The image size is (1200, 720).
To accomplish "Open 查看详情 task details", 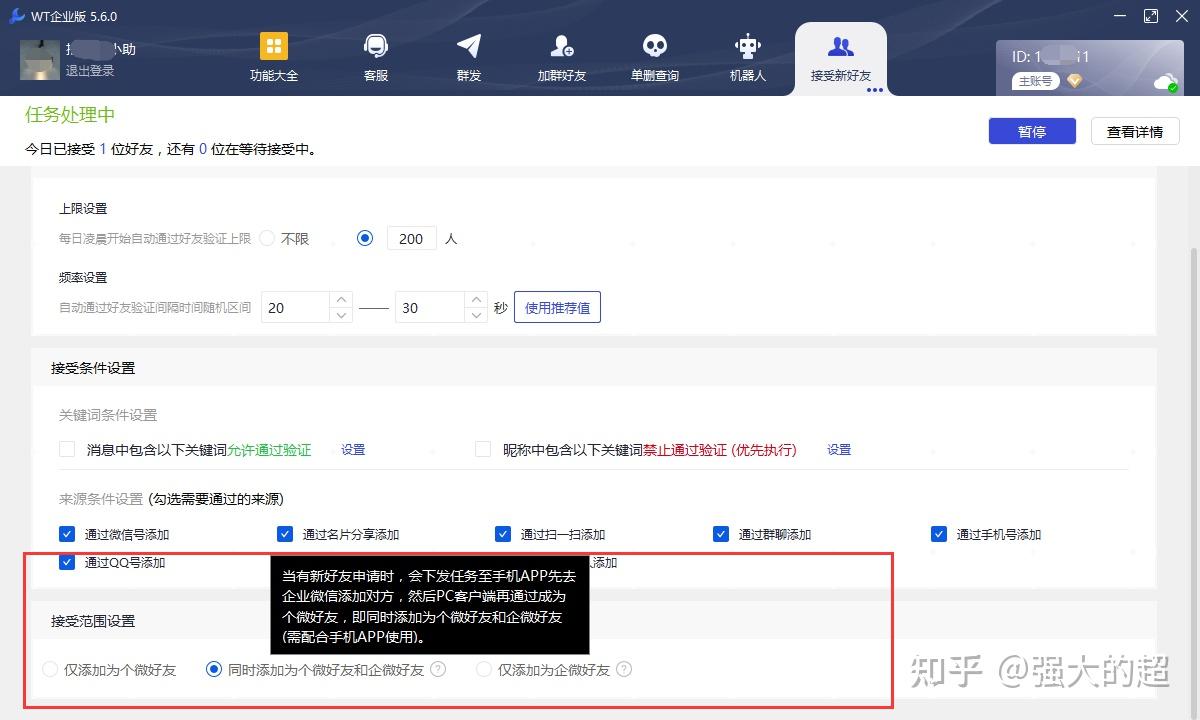I will point(1135,131).
